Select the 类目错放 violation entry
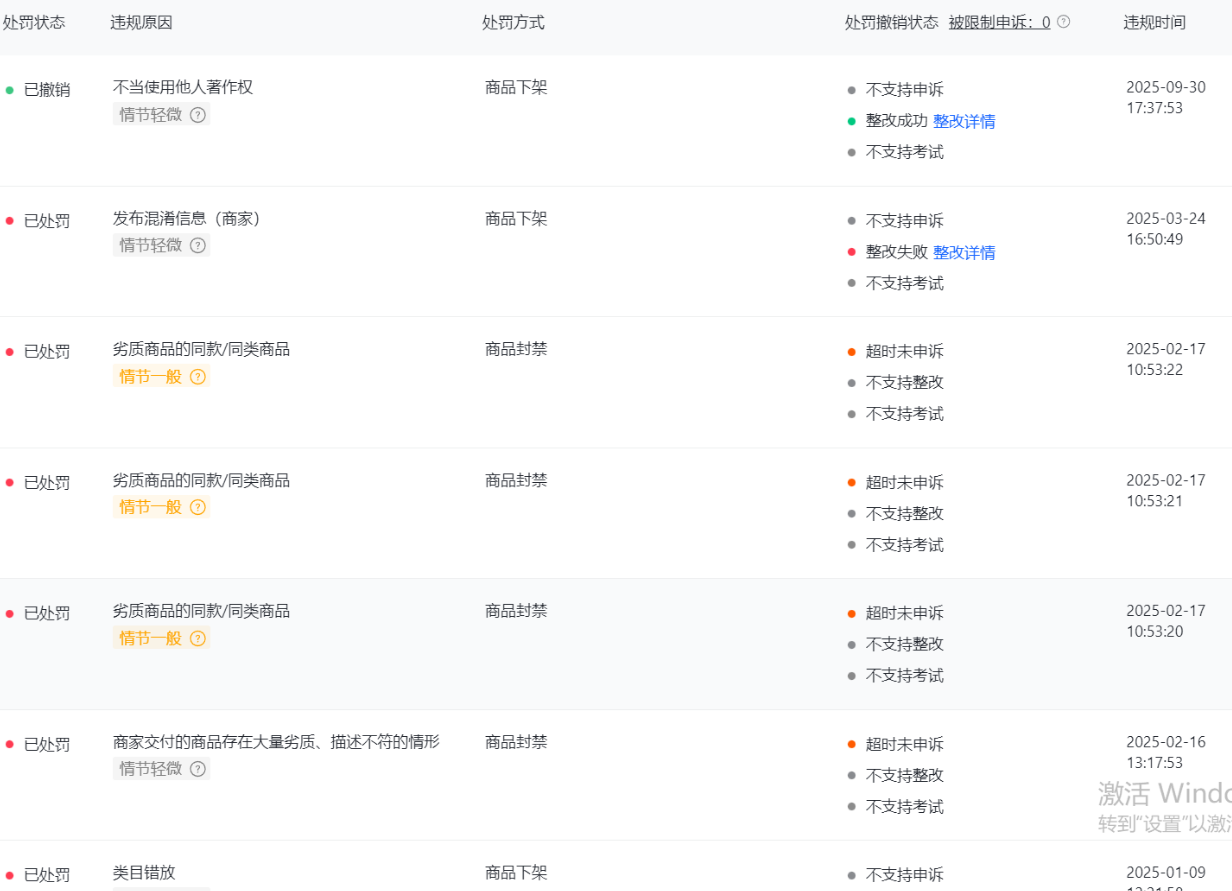The height and width of the screenshot is (891, 1232). tap(144, 873)
